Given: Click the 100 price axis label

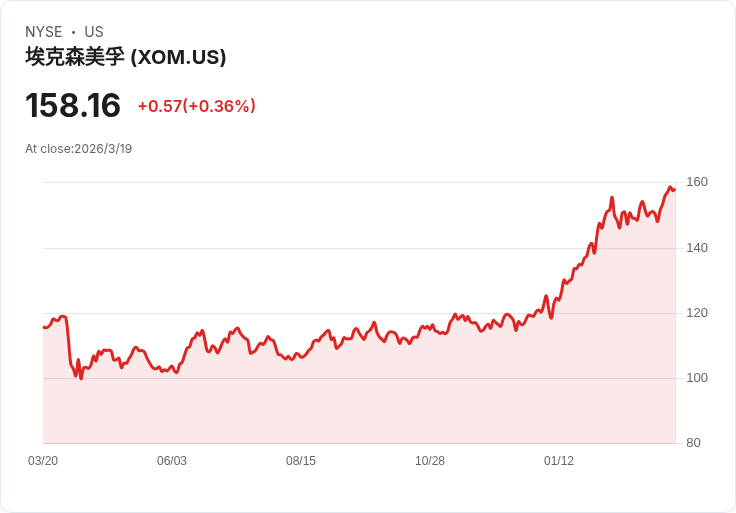Looking at the screenshot, I should click(697, 378).
